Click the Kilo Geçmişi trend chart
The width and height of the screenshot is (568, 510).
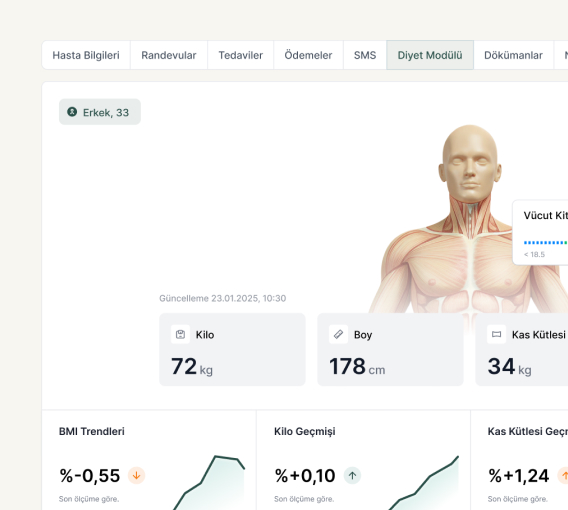pos(423,482)
